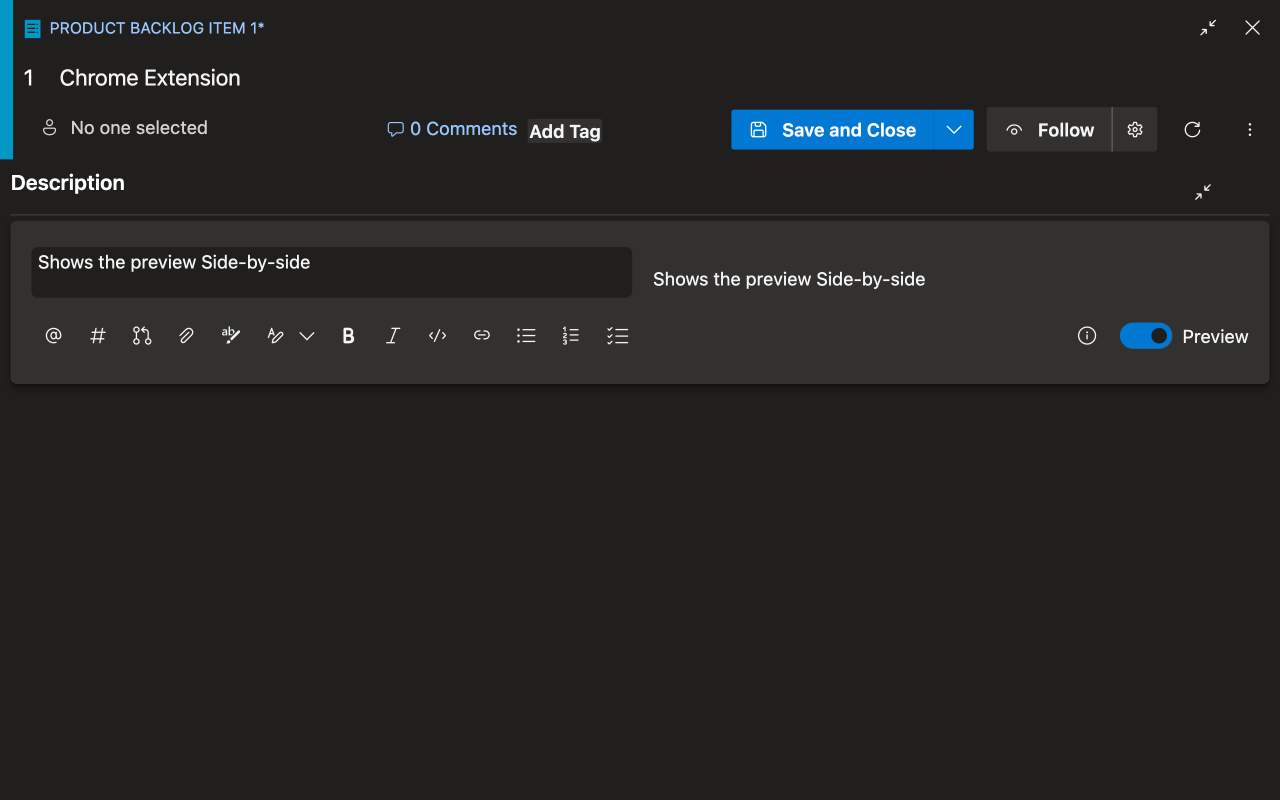
Task: Edit the Chrome Extension title field
Action: click(150, 78)
